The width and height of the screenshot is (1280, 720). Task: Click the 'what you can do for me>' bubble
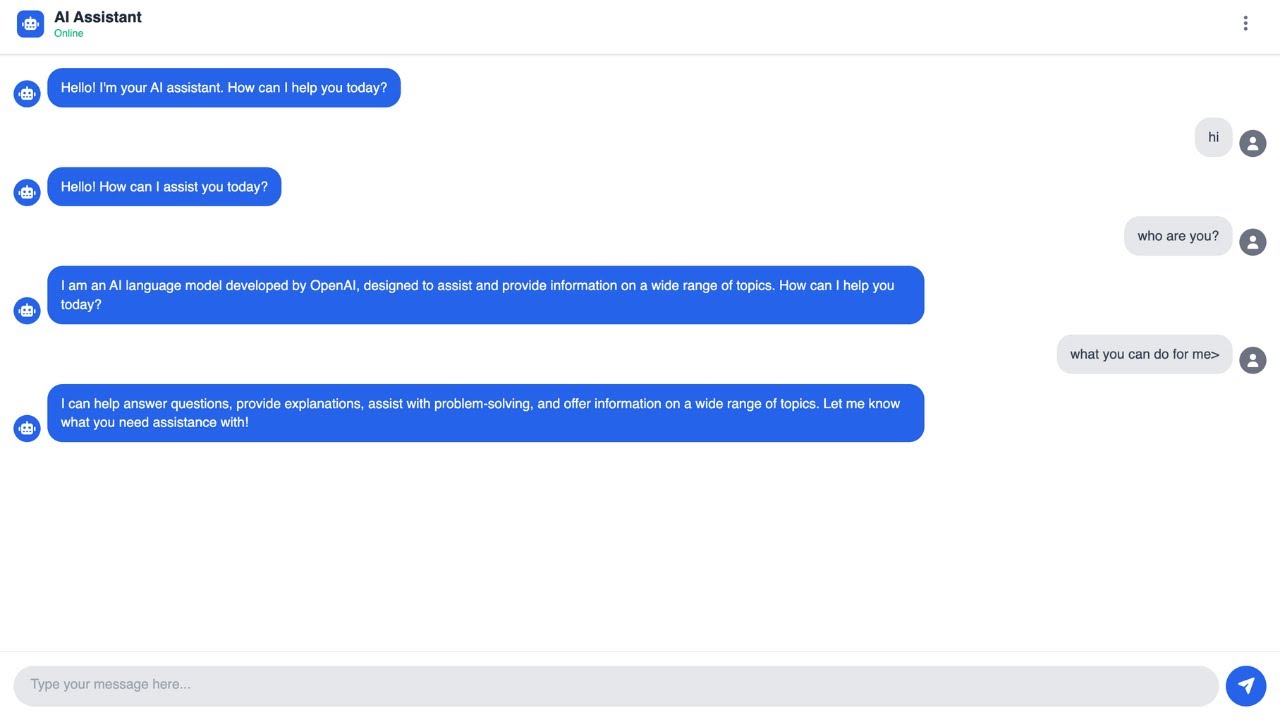tap(1144, 355)
